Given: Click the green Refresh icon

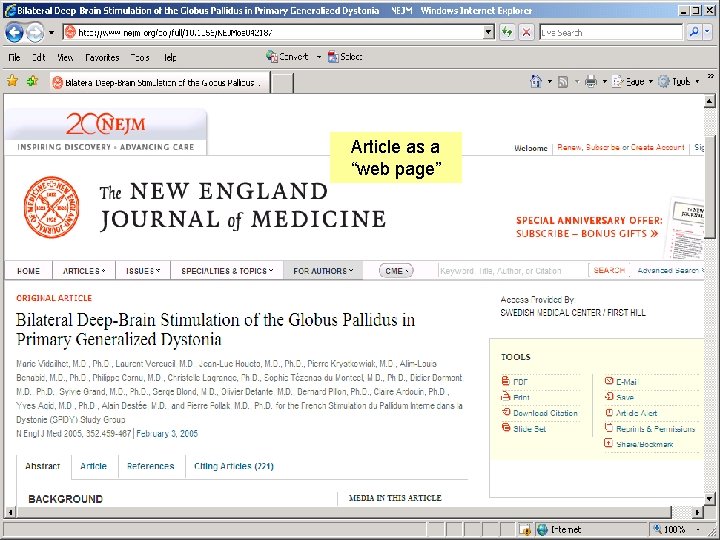Looking at the screenshot, I should point(507,32).
